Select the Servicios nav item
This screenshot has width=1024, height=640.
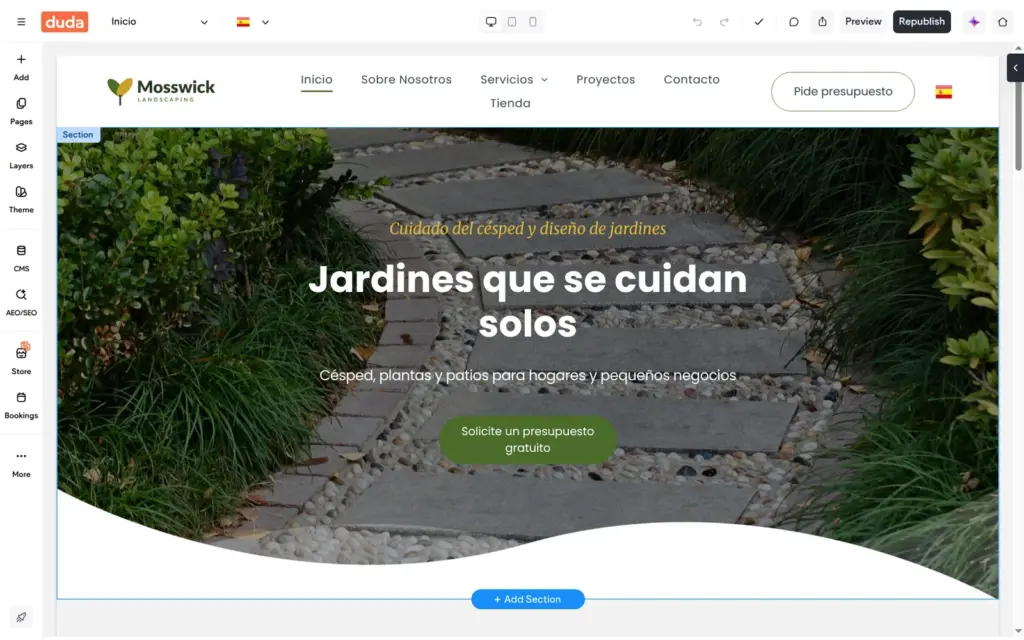[x=507, y=80]
